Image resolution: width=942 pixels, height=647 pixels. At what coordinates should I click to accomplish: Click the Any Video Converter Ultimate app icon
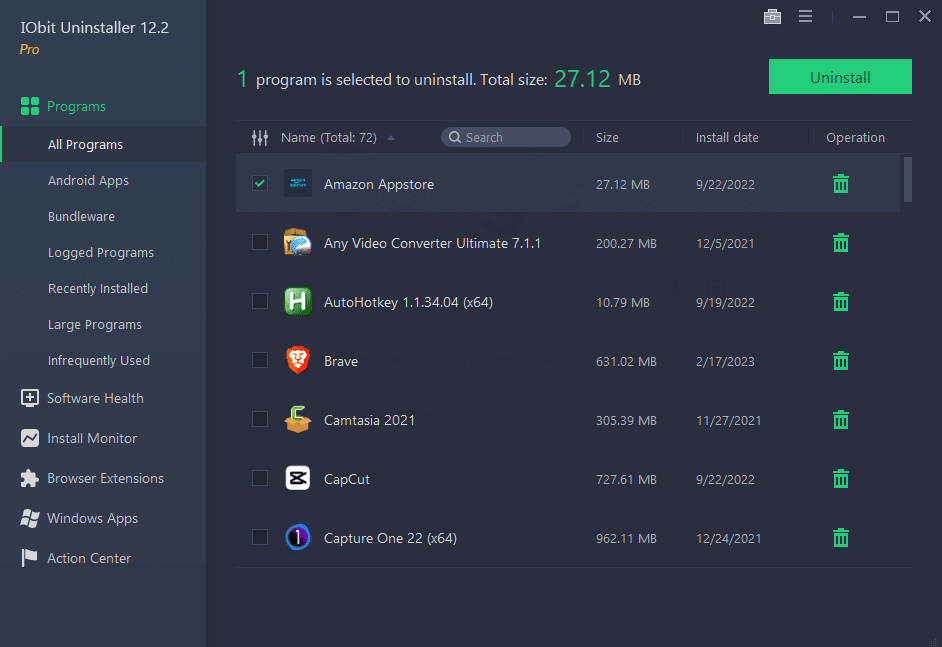(x=297, y=242)
